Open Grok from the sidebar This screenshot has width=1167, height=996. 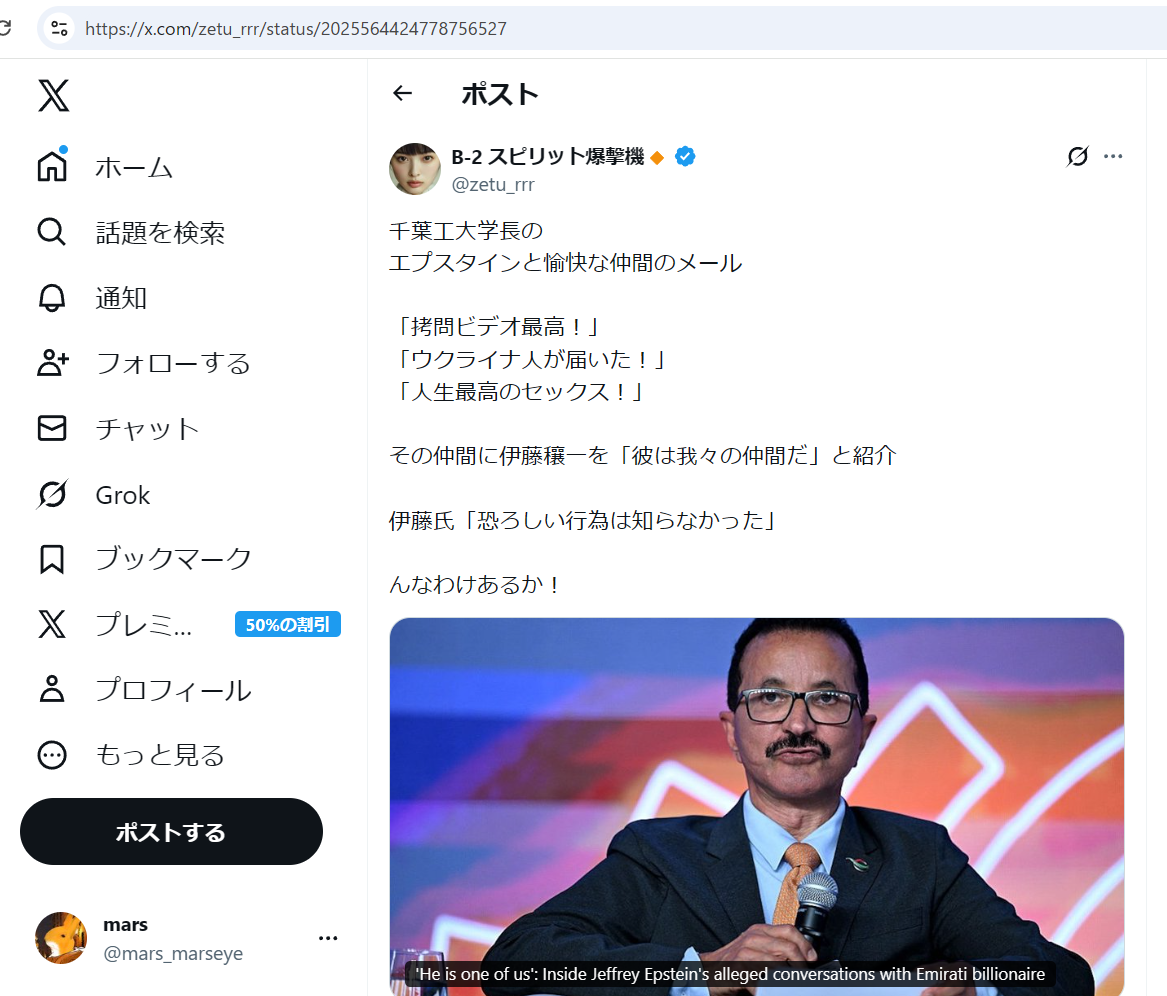122,495
